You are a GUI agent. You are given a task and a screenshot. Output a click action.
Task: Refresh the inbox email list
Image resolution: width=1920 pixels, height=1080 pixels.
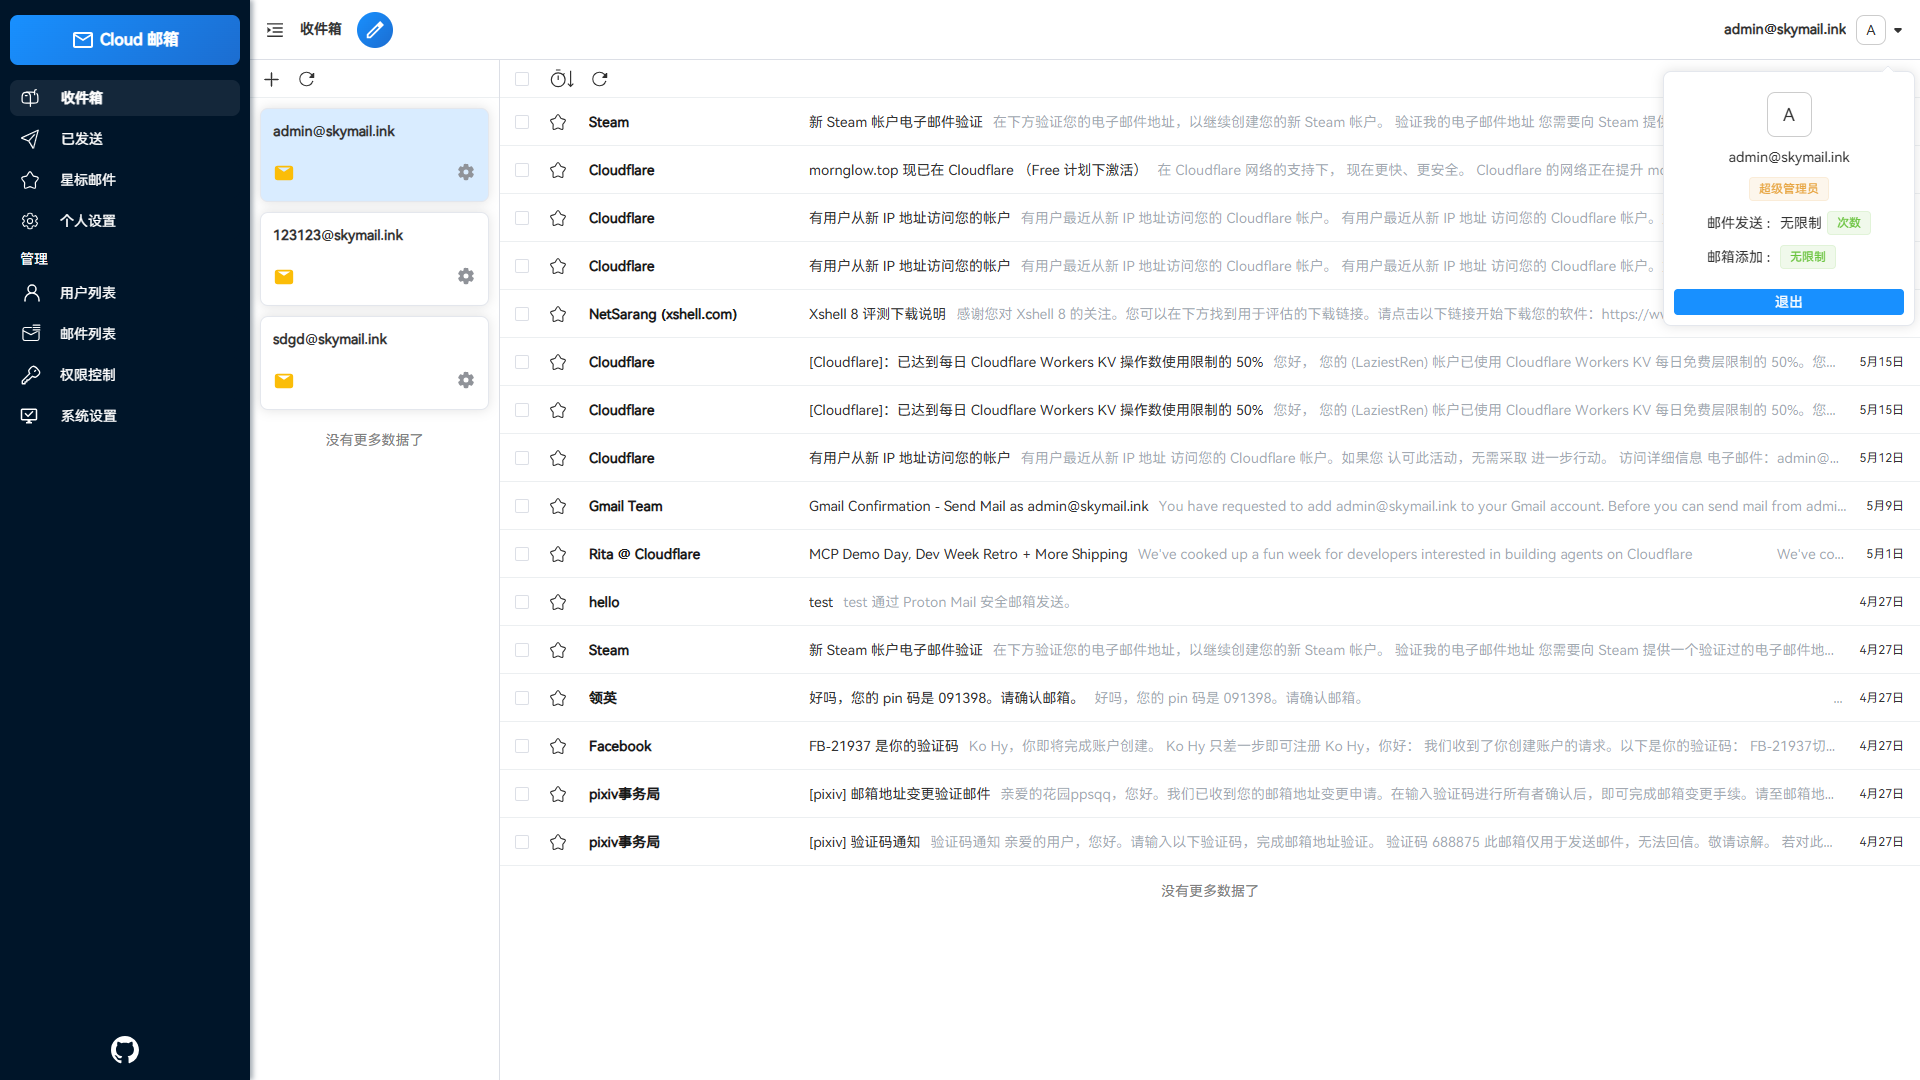[x=600, y=79]
